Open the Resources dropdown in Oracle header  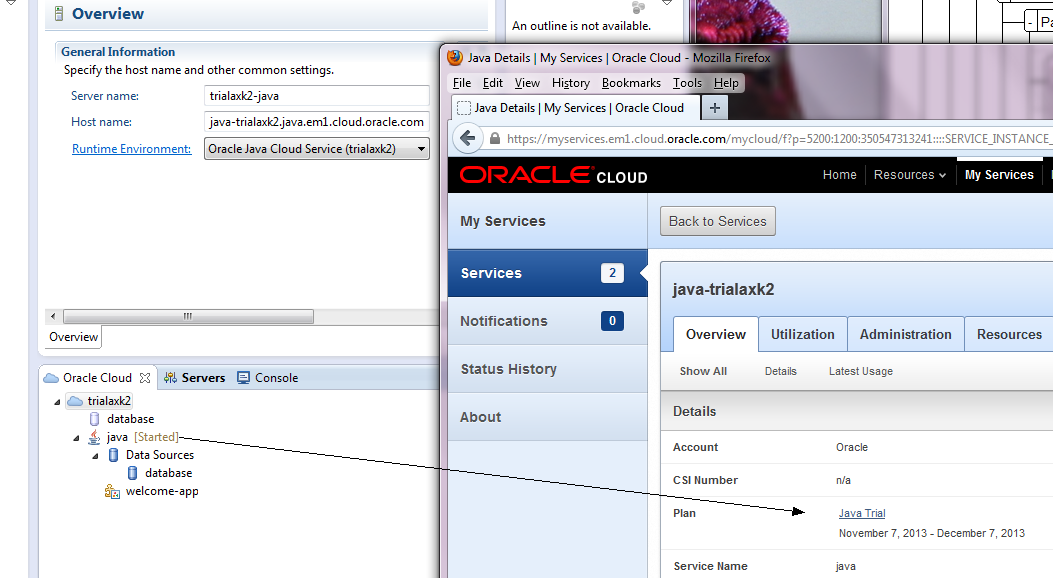910,175
